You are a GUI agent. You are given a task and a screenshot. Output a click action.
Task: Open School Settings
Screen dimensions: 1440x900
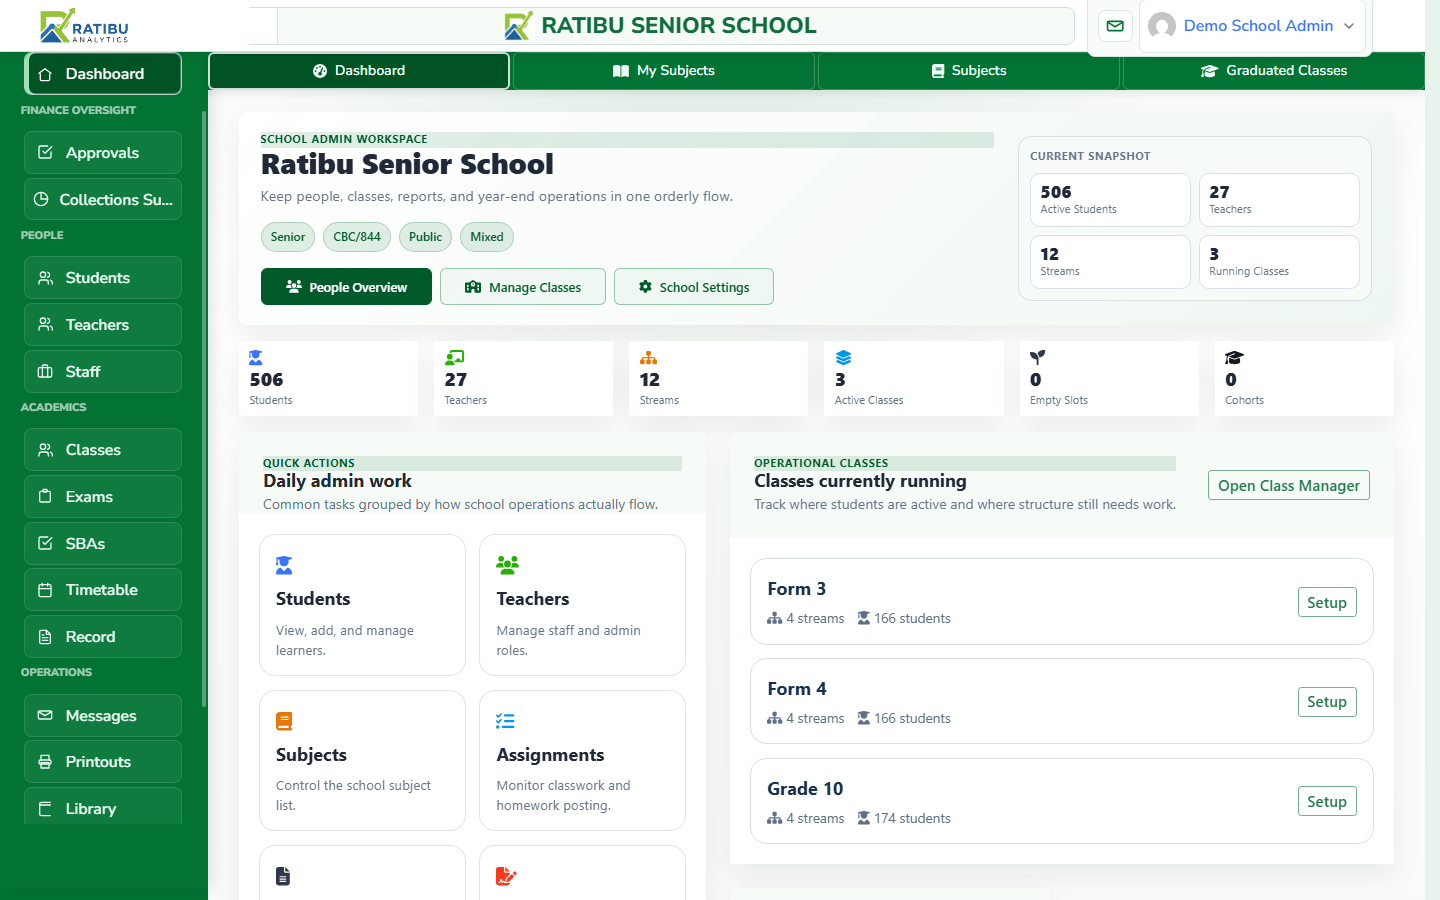tap(694, 287)
